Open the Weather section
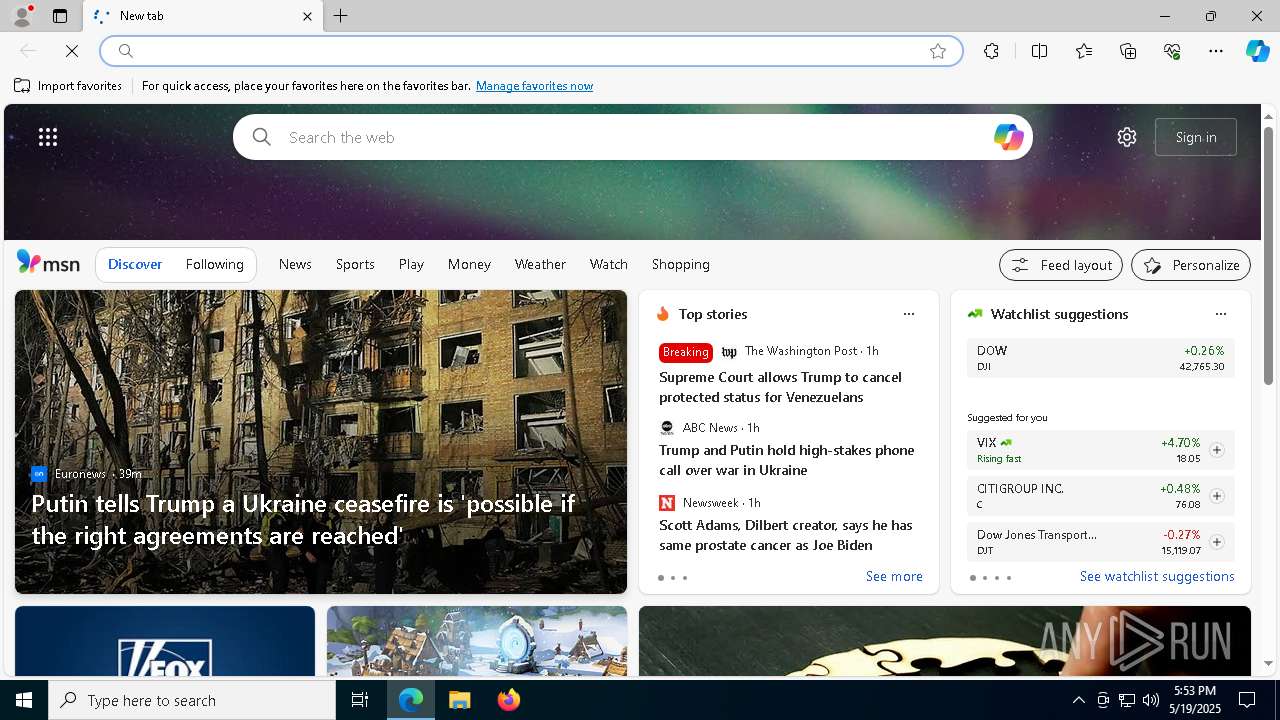 pos(540,264)
